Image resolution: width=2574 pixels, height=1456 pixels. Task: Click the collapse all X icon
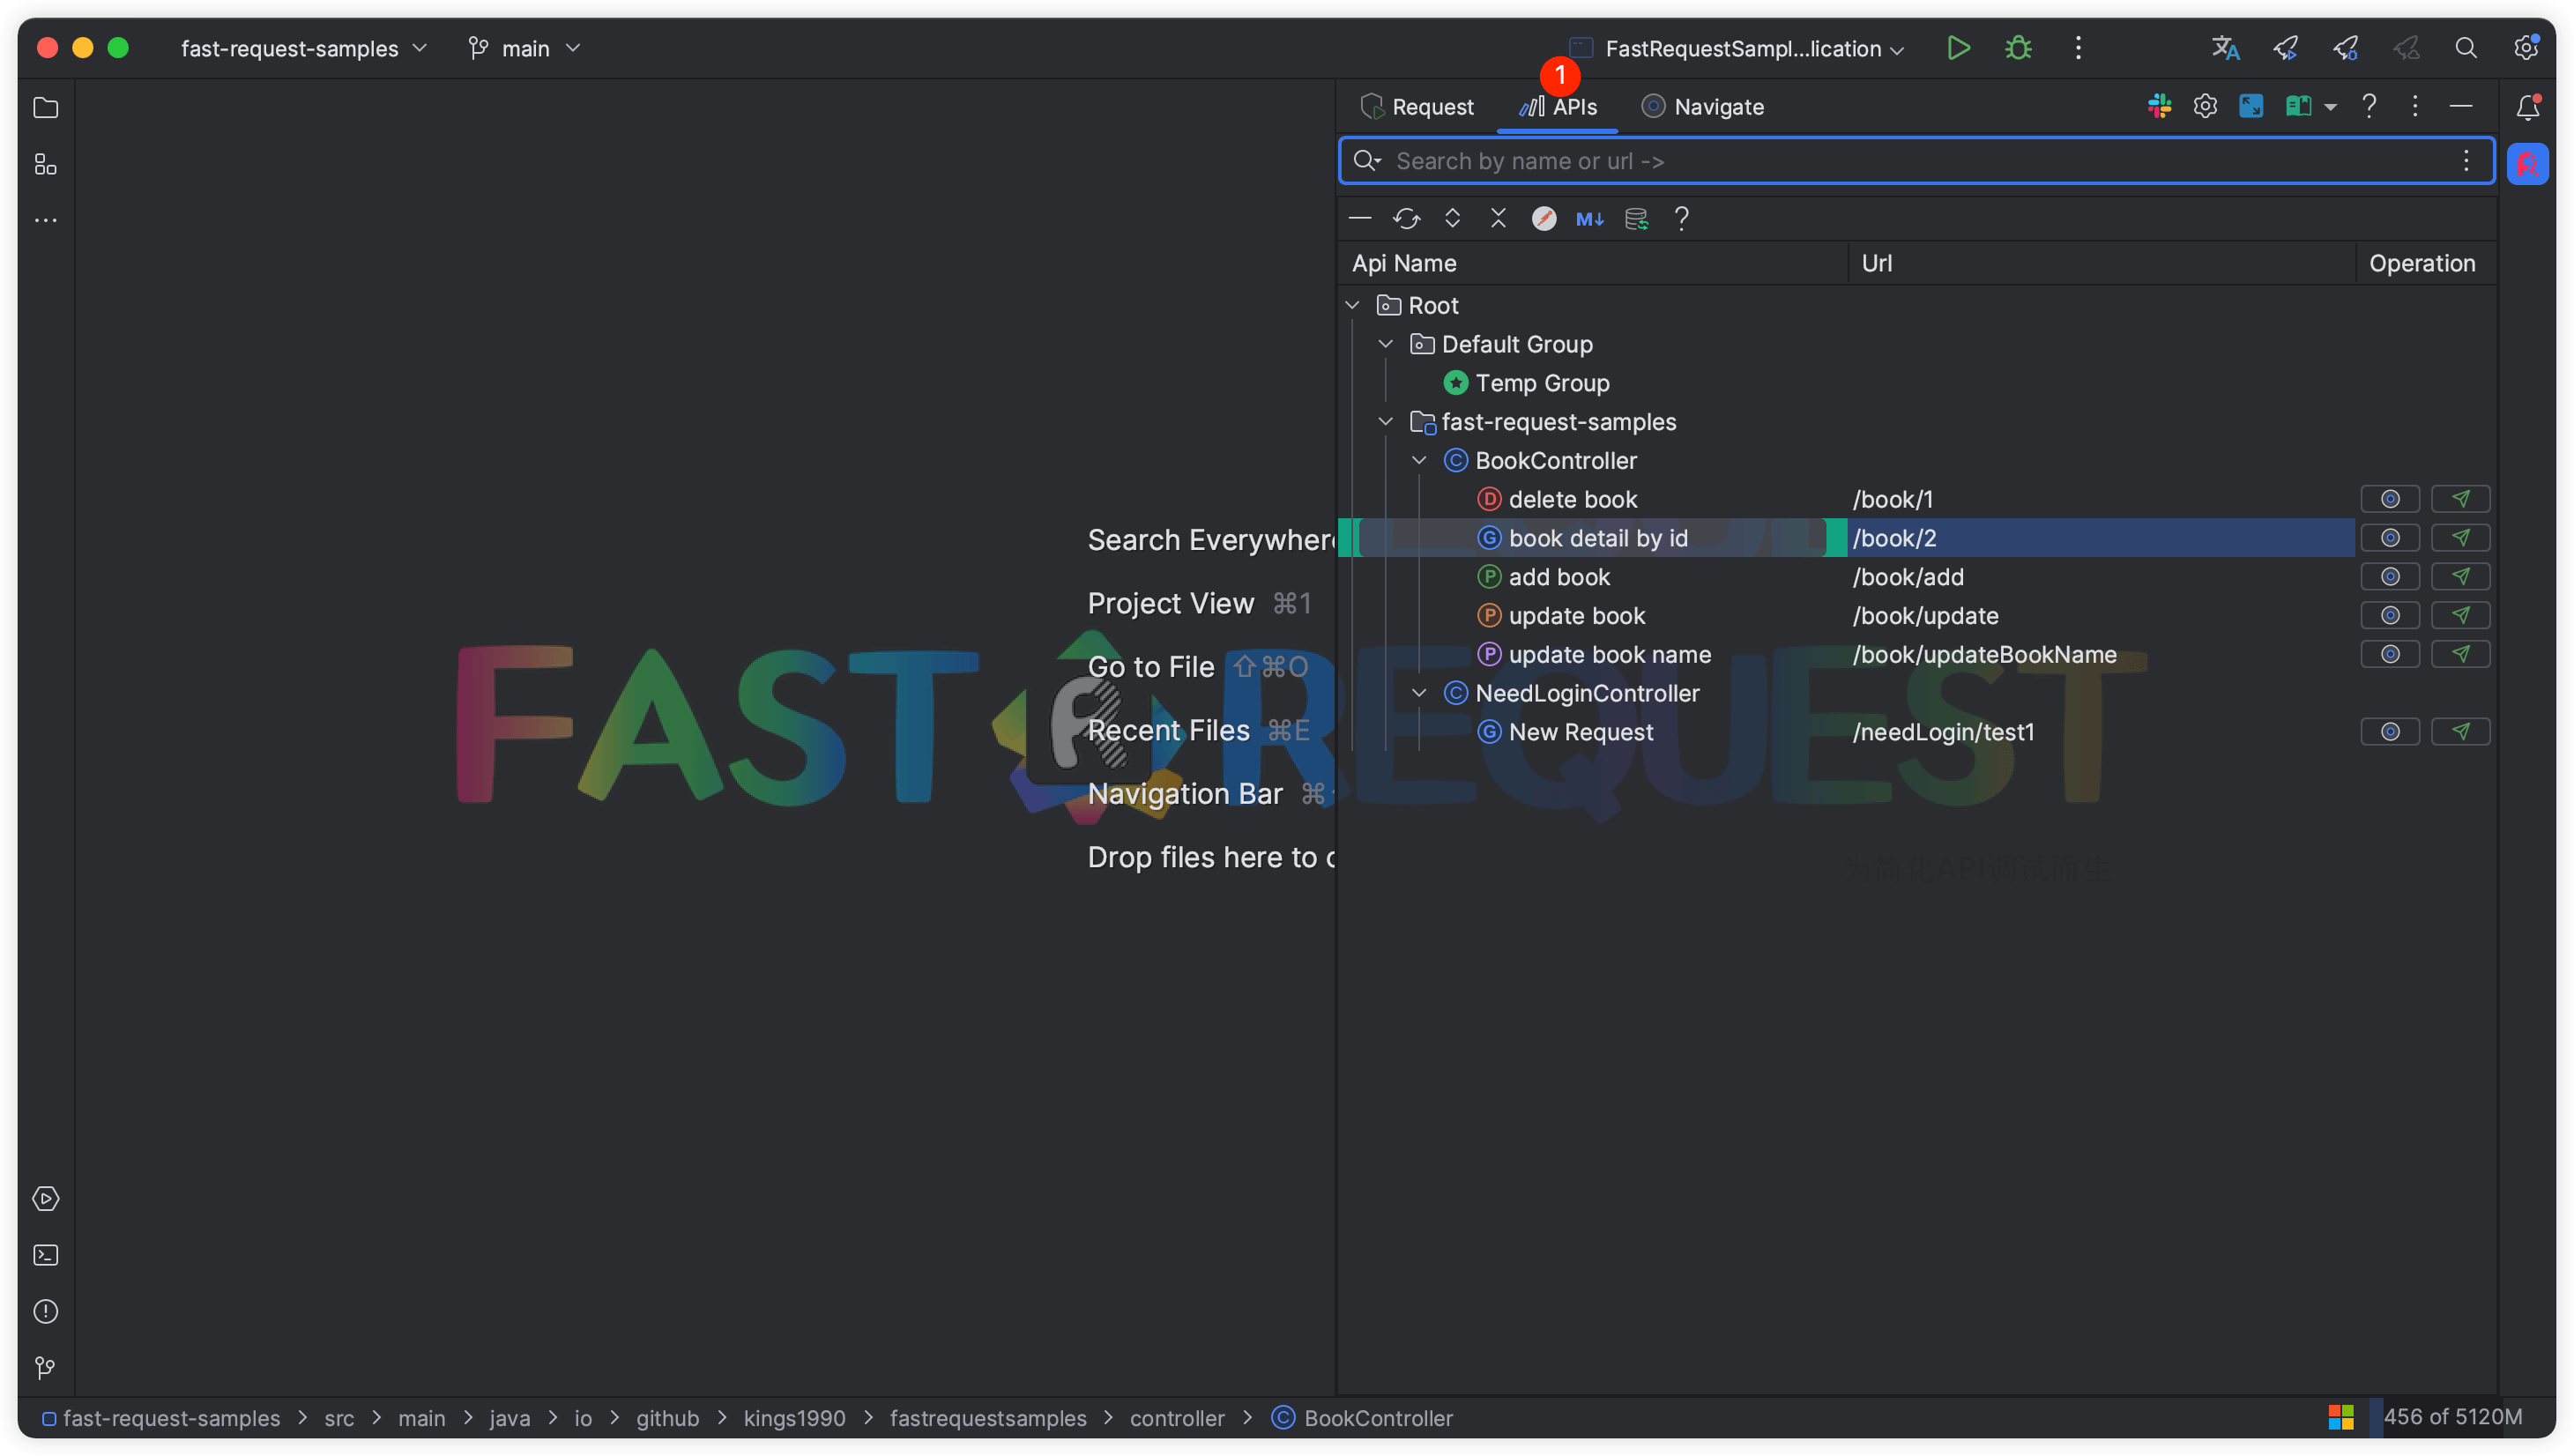click(1498, 218)
